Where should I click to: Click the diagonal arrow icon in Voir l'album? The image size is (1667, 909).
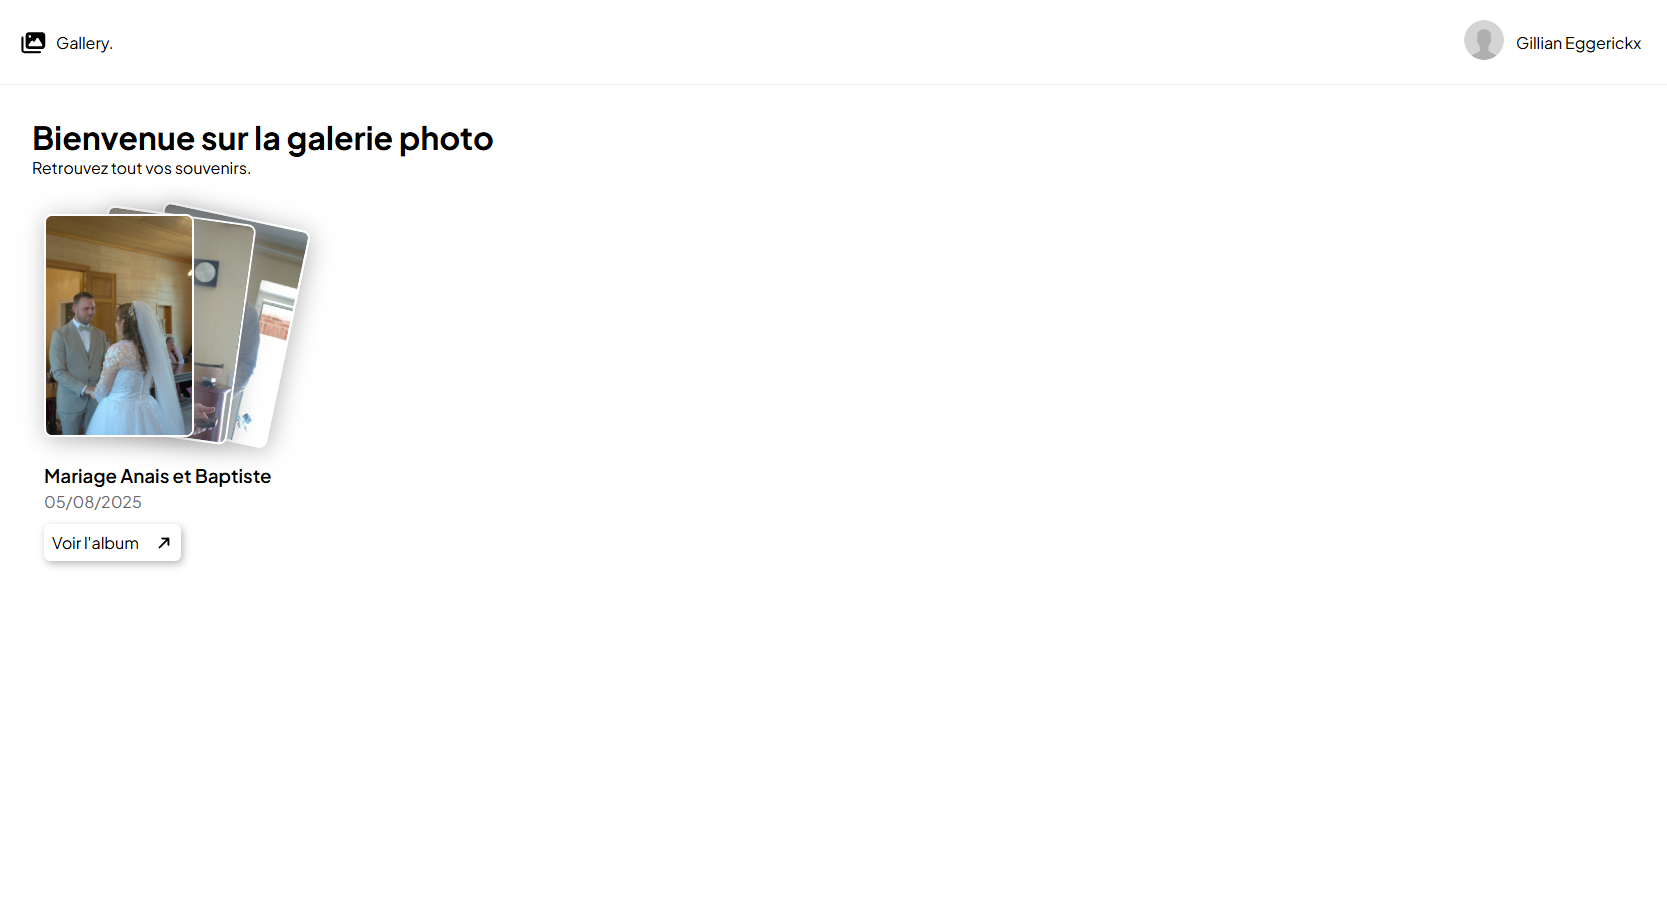point(164,543)
